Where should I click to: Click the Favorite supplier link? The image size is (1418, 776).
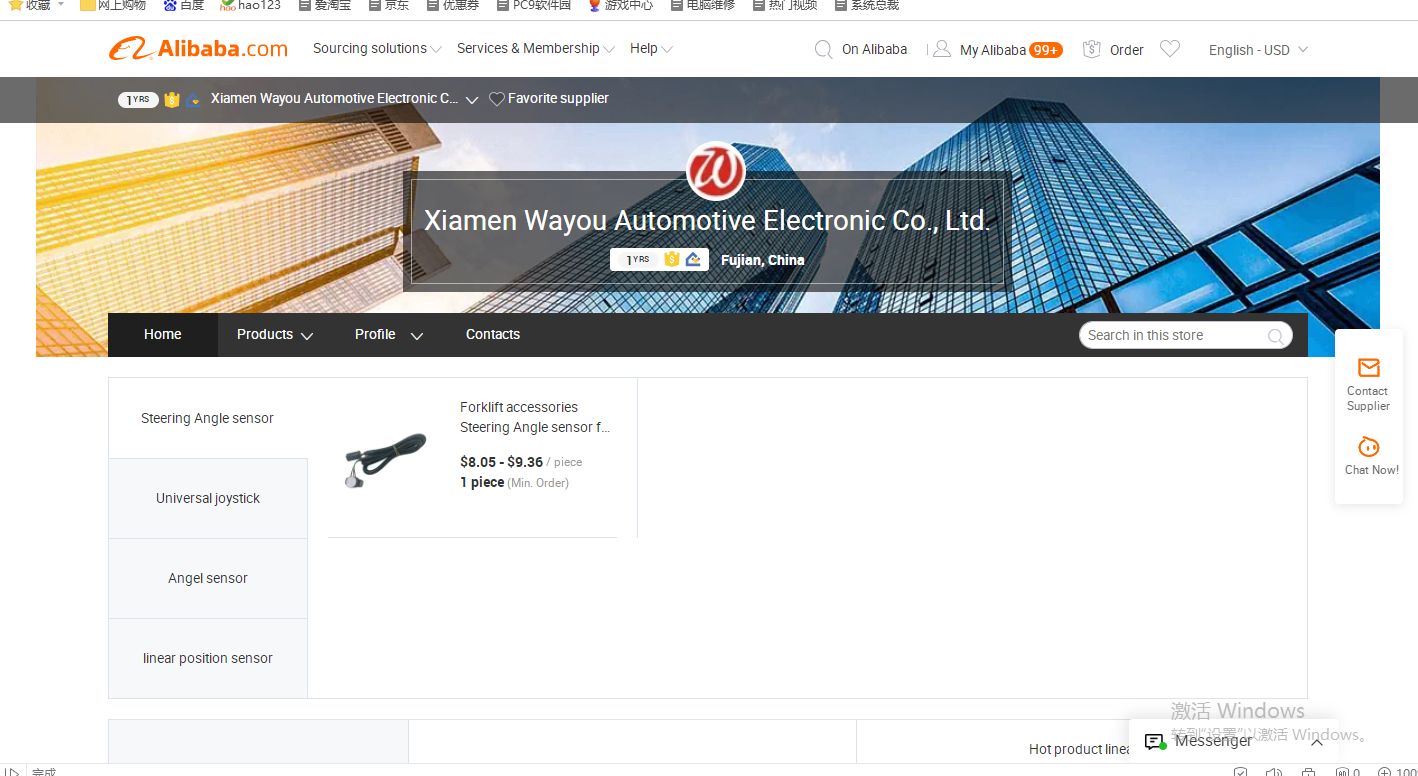(x=558, y=99)
